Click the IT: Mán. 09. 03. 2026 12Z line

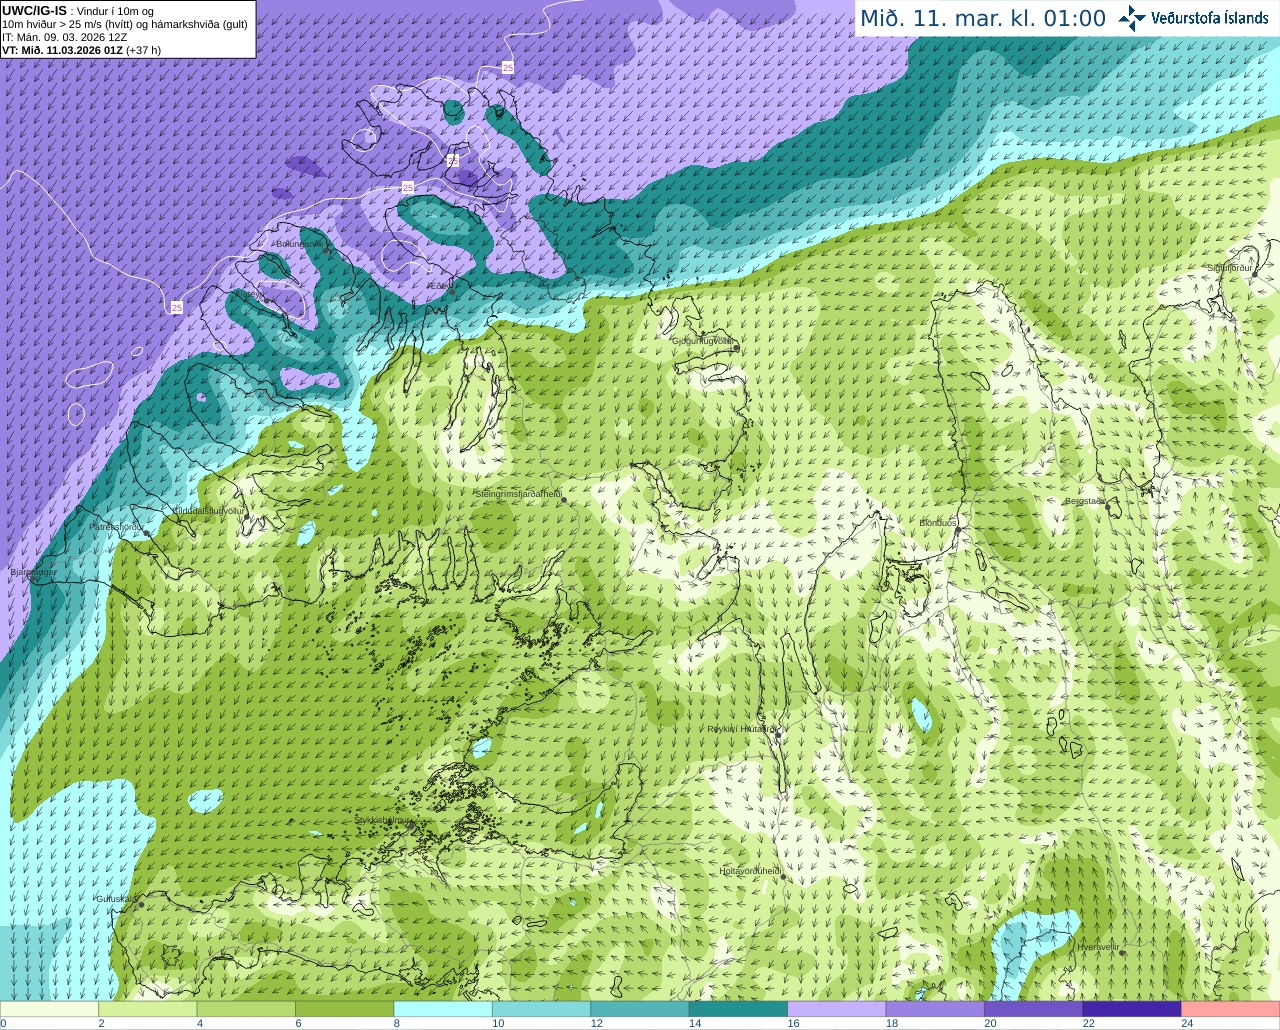coord(64,37)
